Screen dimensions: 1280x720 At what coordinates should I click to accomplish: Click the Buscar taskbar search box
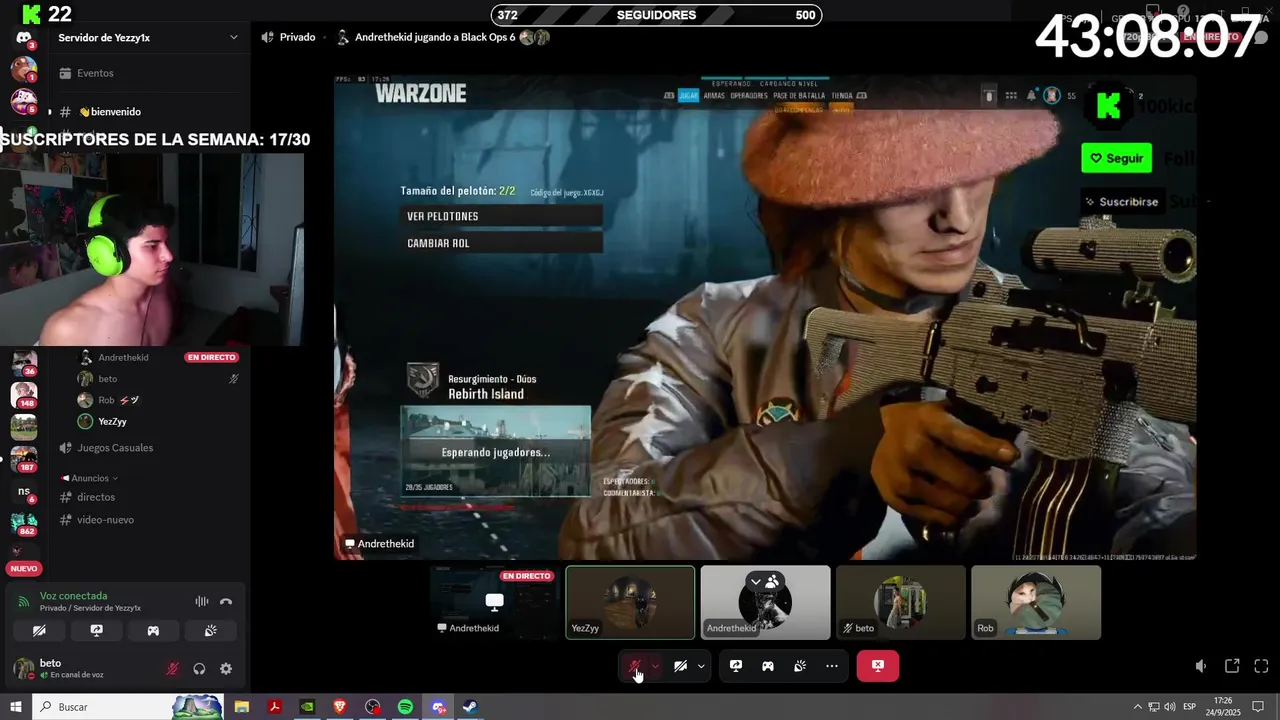128,707
